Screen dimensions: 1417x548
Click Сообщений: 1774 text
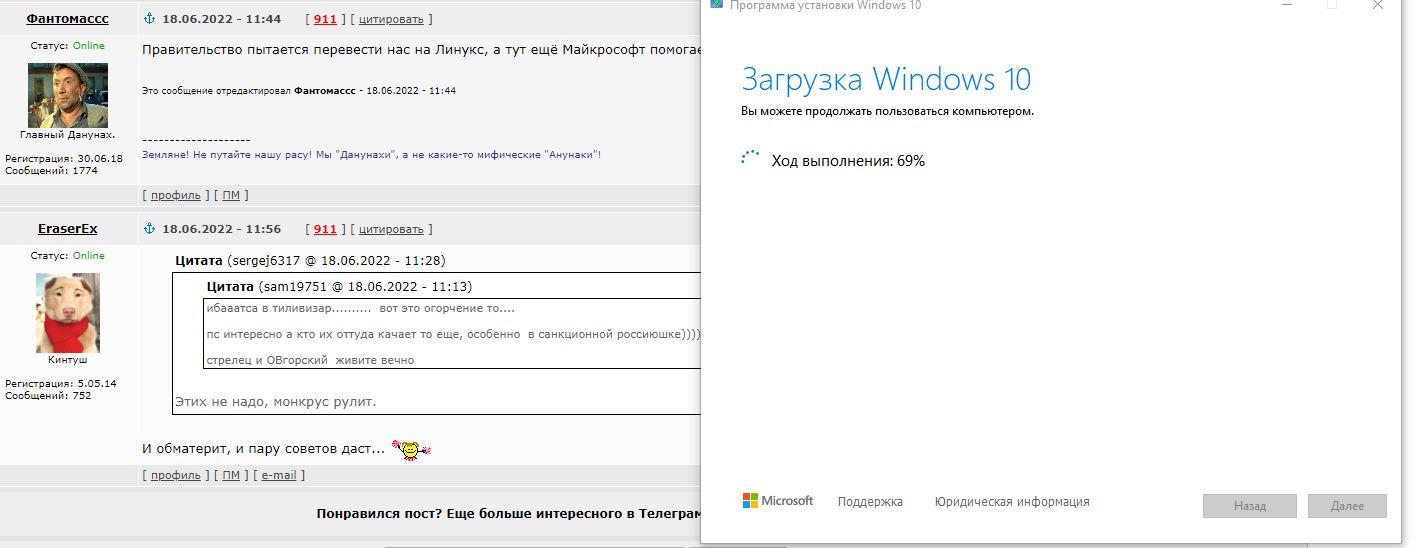pos(51,171)
